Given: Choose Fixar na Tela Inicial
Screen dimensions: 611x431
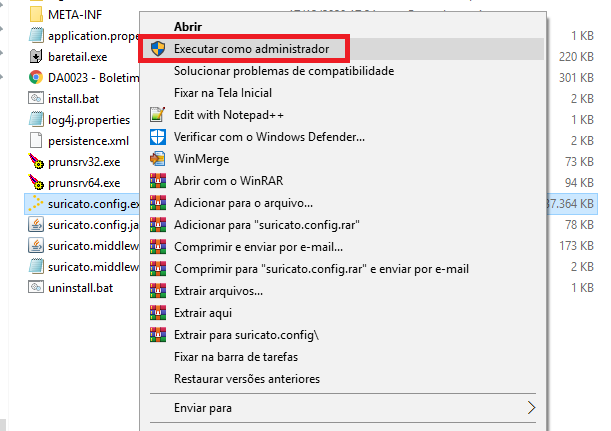Looking at the screenshot, I should (224, 93).
